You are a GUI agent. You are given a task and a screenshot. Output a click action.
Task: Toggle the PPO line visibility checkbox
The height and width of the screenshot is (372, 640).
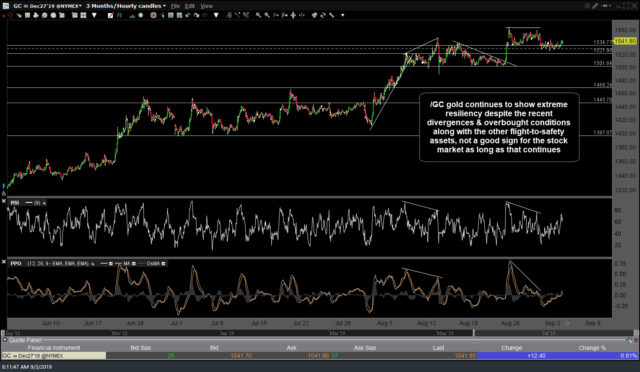coord(111,264)
